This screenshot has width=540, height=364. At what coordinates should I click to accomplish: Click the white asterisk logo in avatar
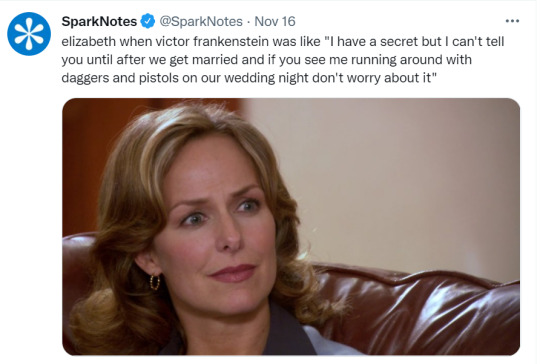(x=29, y=34)
